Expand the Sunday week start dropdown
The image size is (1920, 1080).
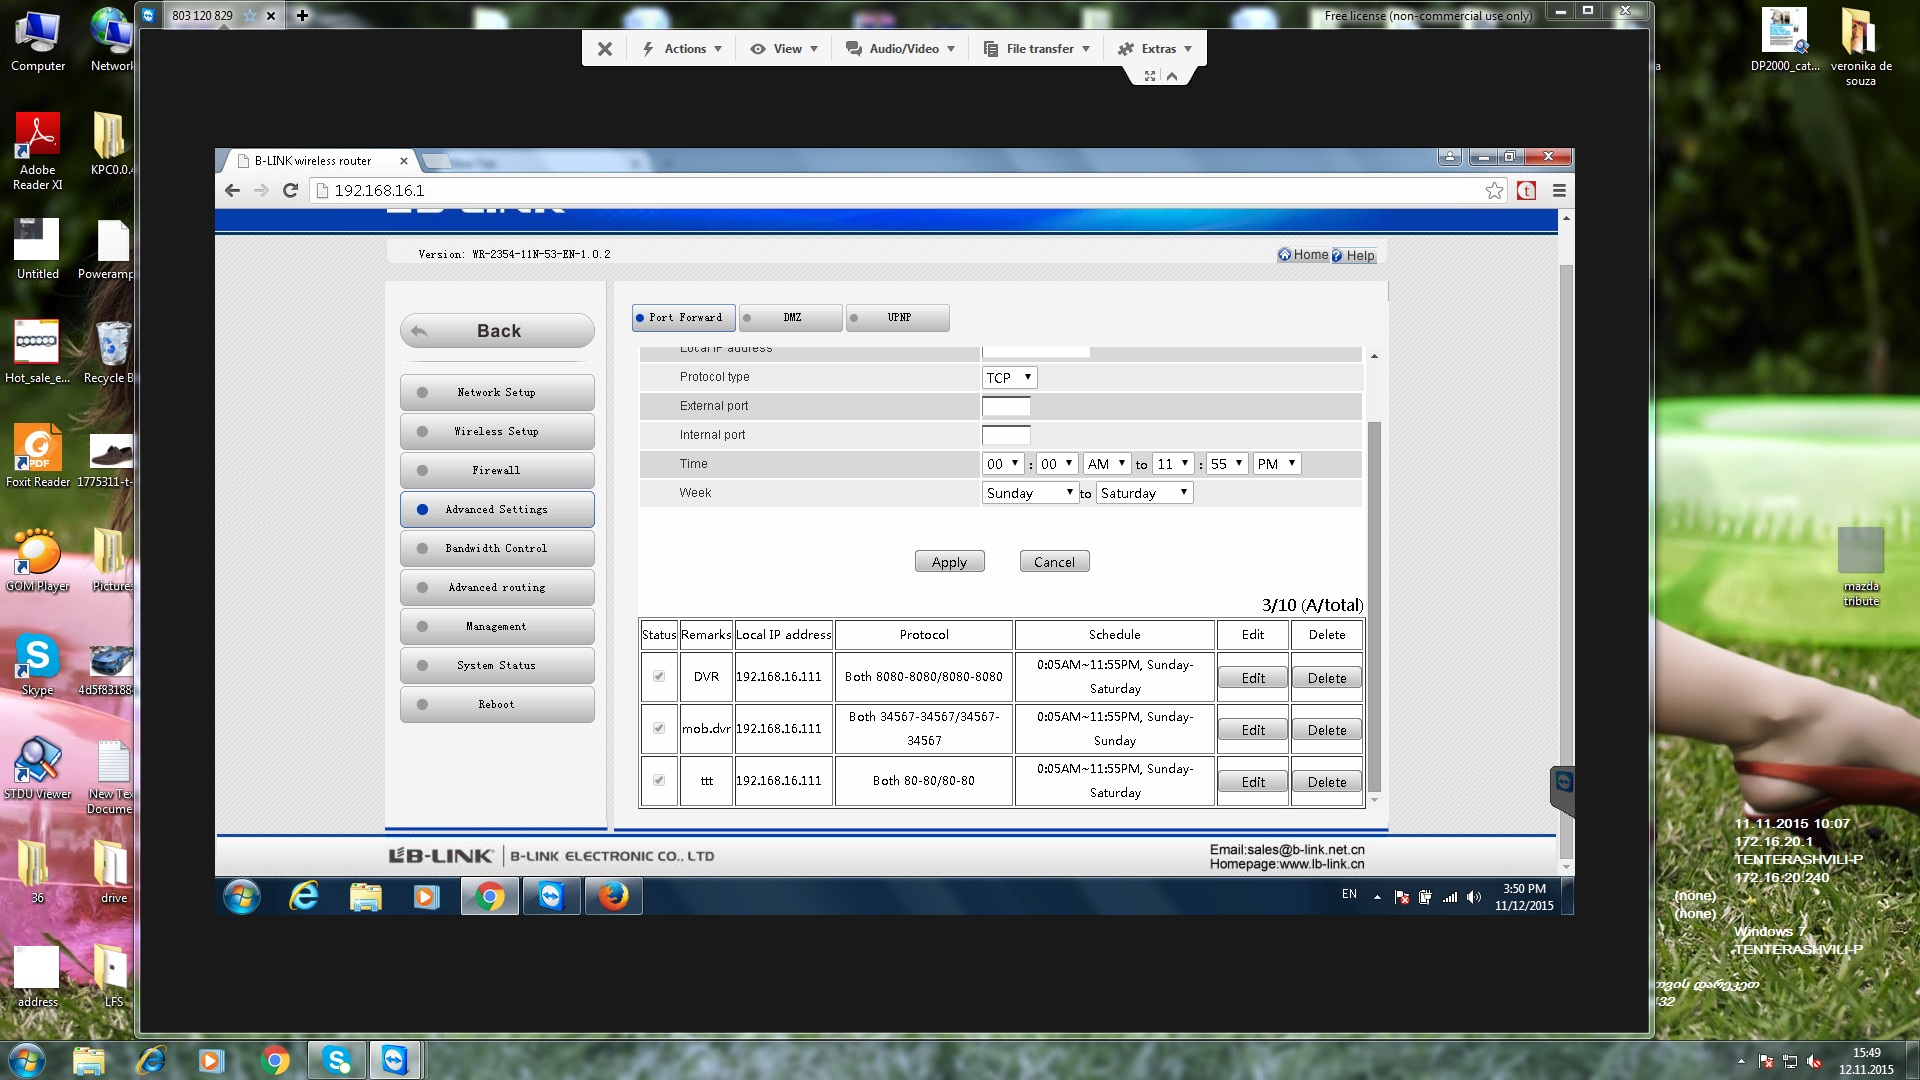click(x=1029, y=493)
